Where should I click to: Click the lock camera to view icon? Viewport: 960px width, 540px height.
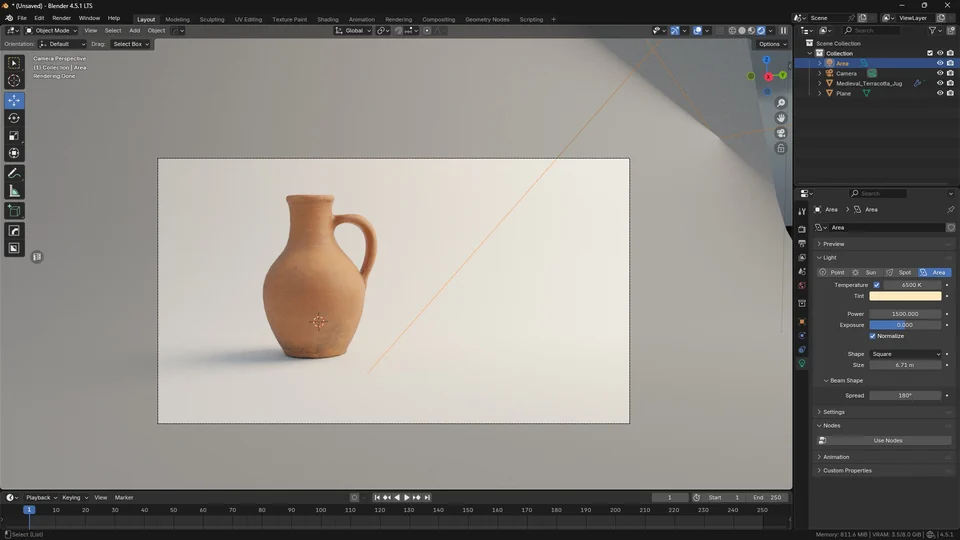tap(781, 148)
